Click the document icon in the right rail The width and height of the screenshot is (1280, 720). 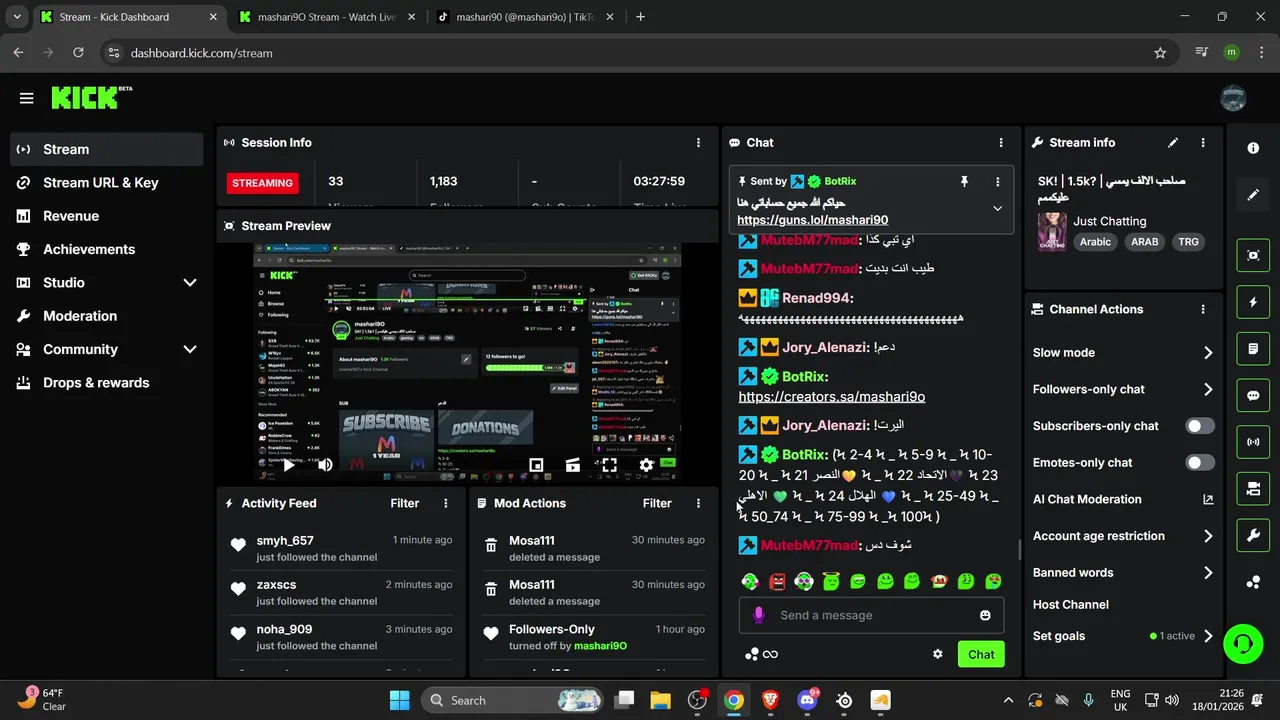click(1253, 349)
